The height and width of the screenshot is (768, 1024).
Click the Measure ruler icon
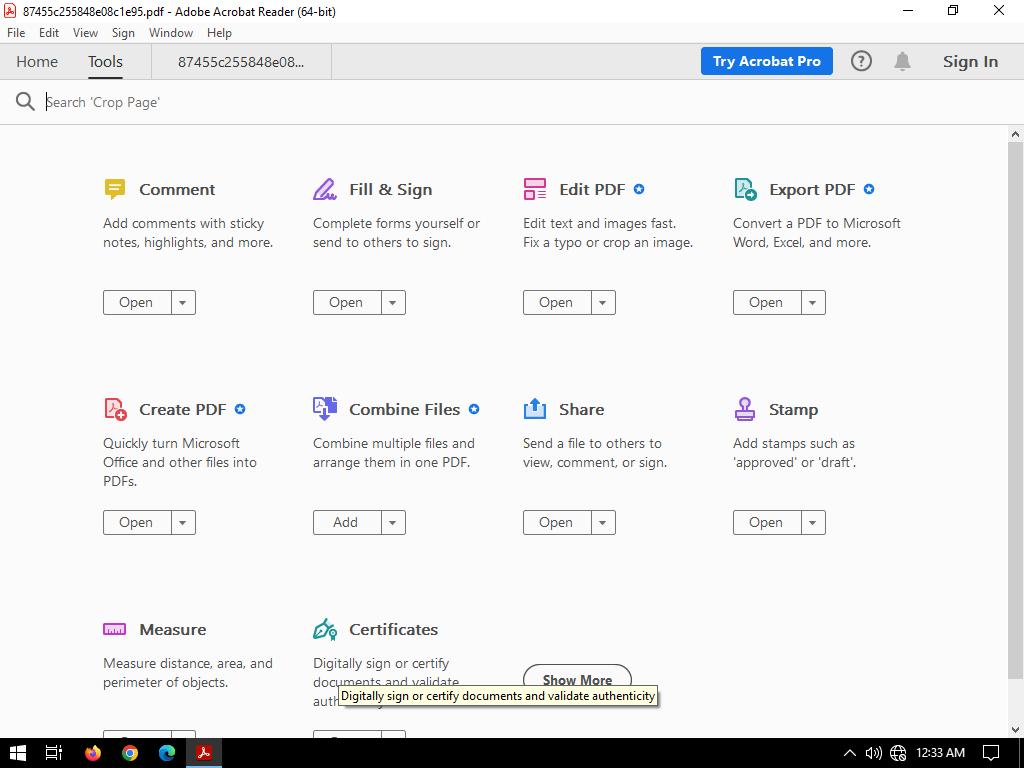115,629
